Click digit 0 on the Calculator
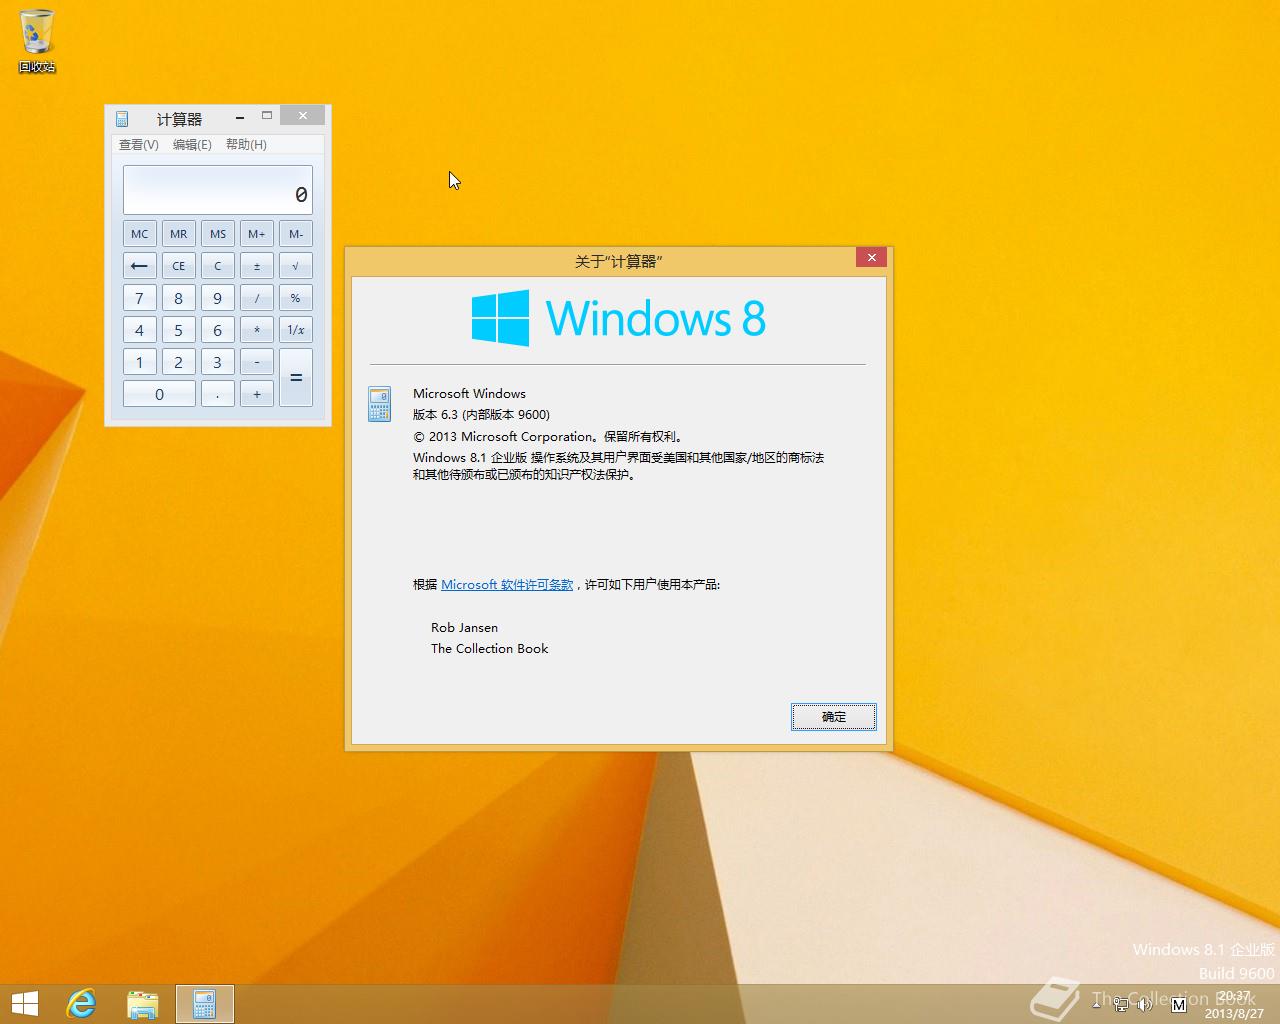The image size is (1280, 1024). point(159,394)
